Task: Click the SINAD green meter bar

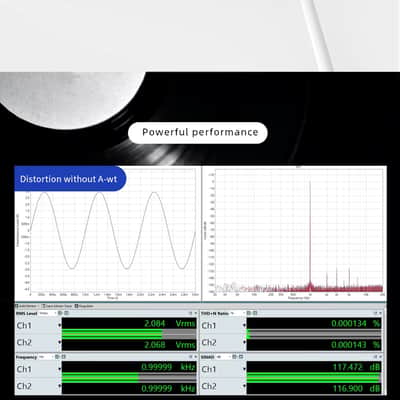Action: tap(314, 378)
